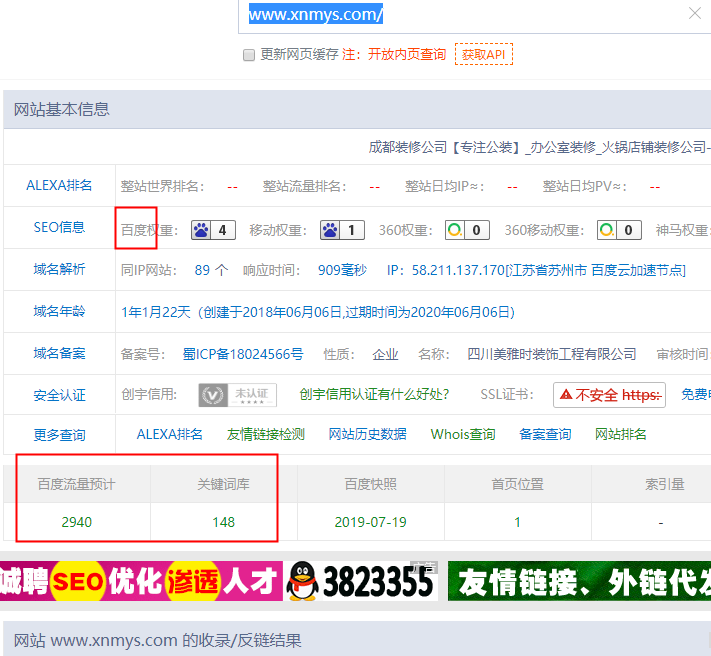Click the Whois查询 link
The width and height of the screenshot is (711, 656).
pyautogui.click(x=463, y=434)
